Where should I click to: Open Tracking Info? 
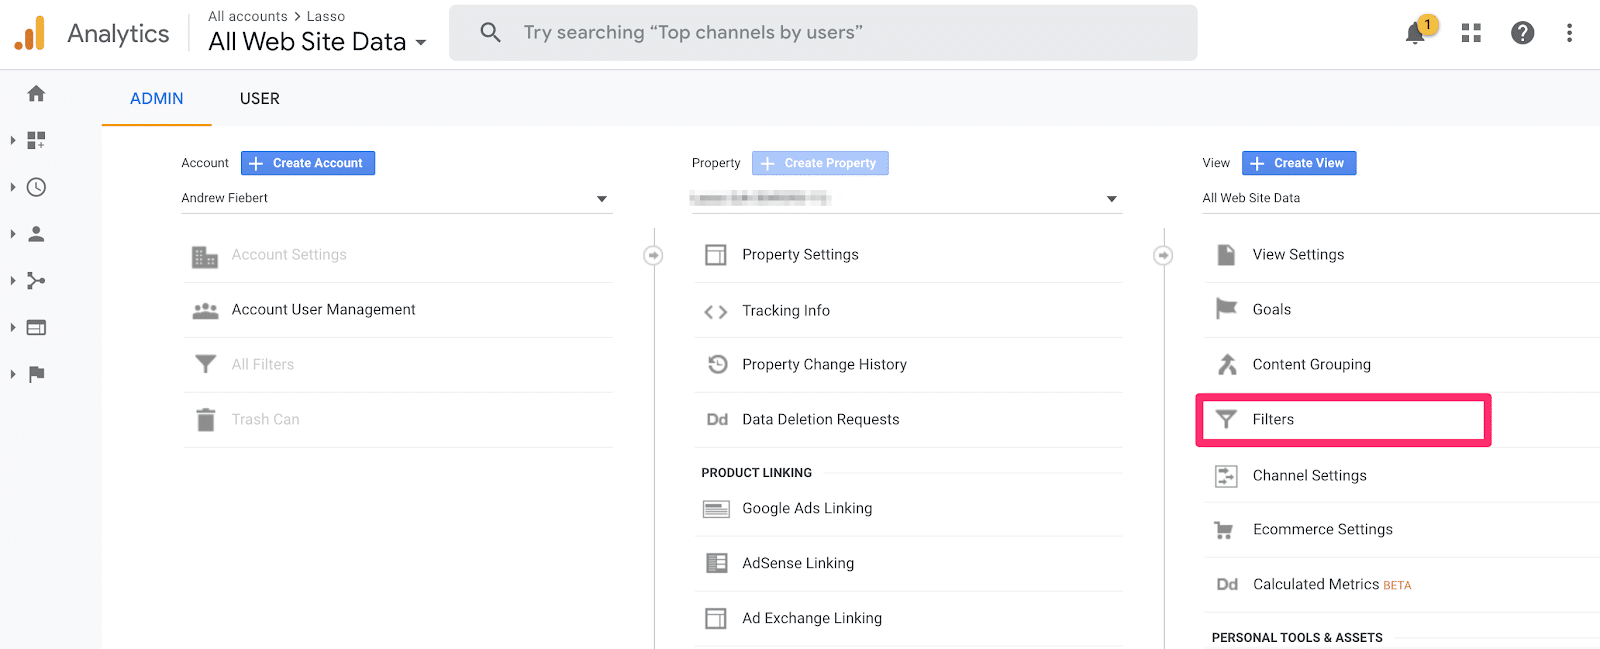[786, 311]
